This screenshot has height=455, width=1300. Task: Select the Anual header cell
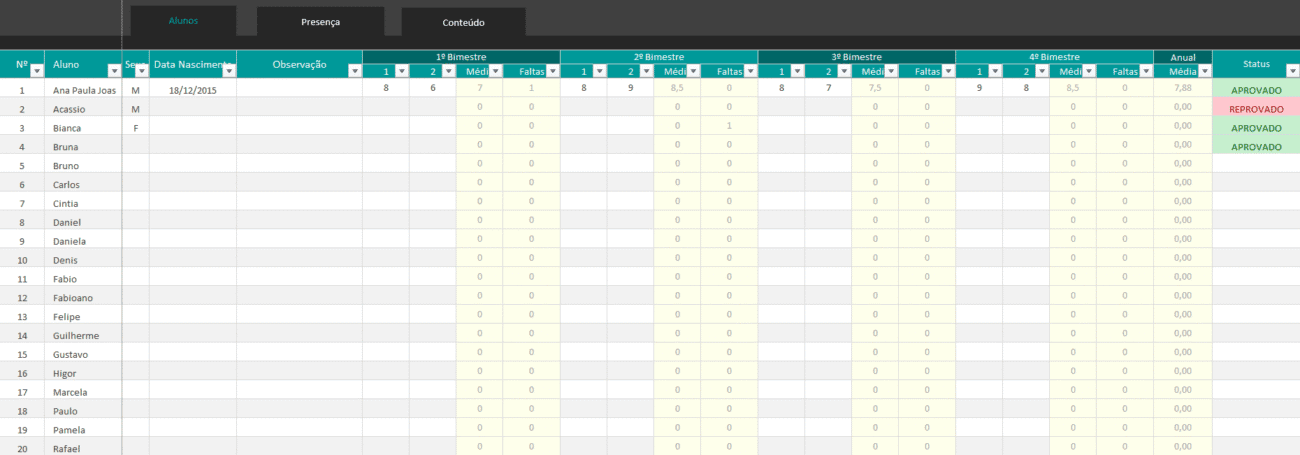[1183, 57]
